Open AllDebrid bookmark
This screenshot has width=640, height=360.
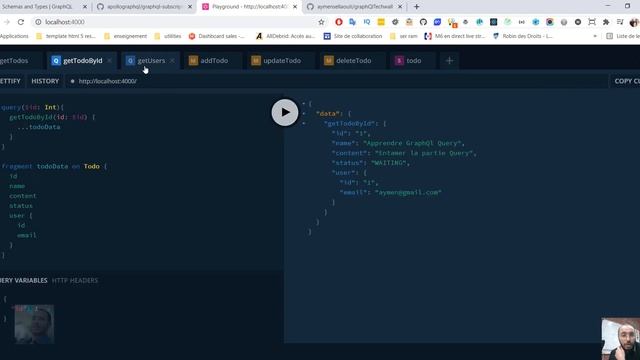(285, 36)
